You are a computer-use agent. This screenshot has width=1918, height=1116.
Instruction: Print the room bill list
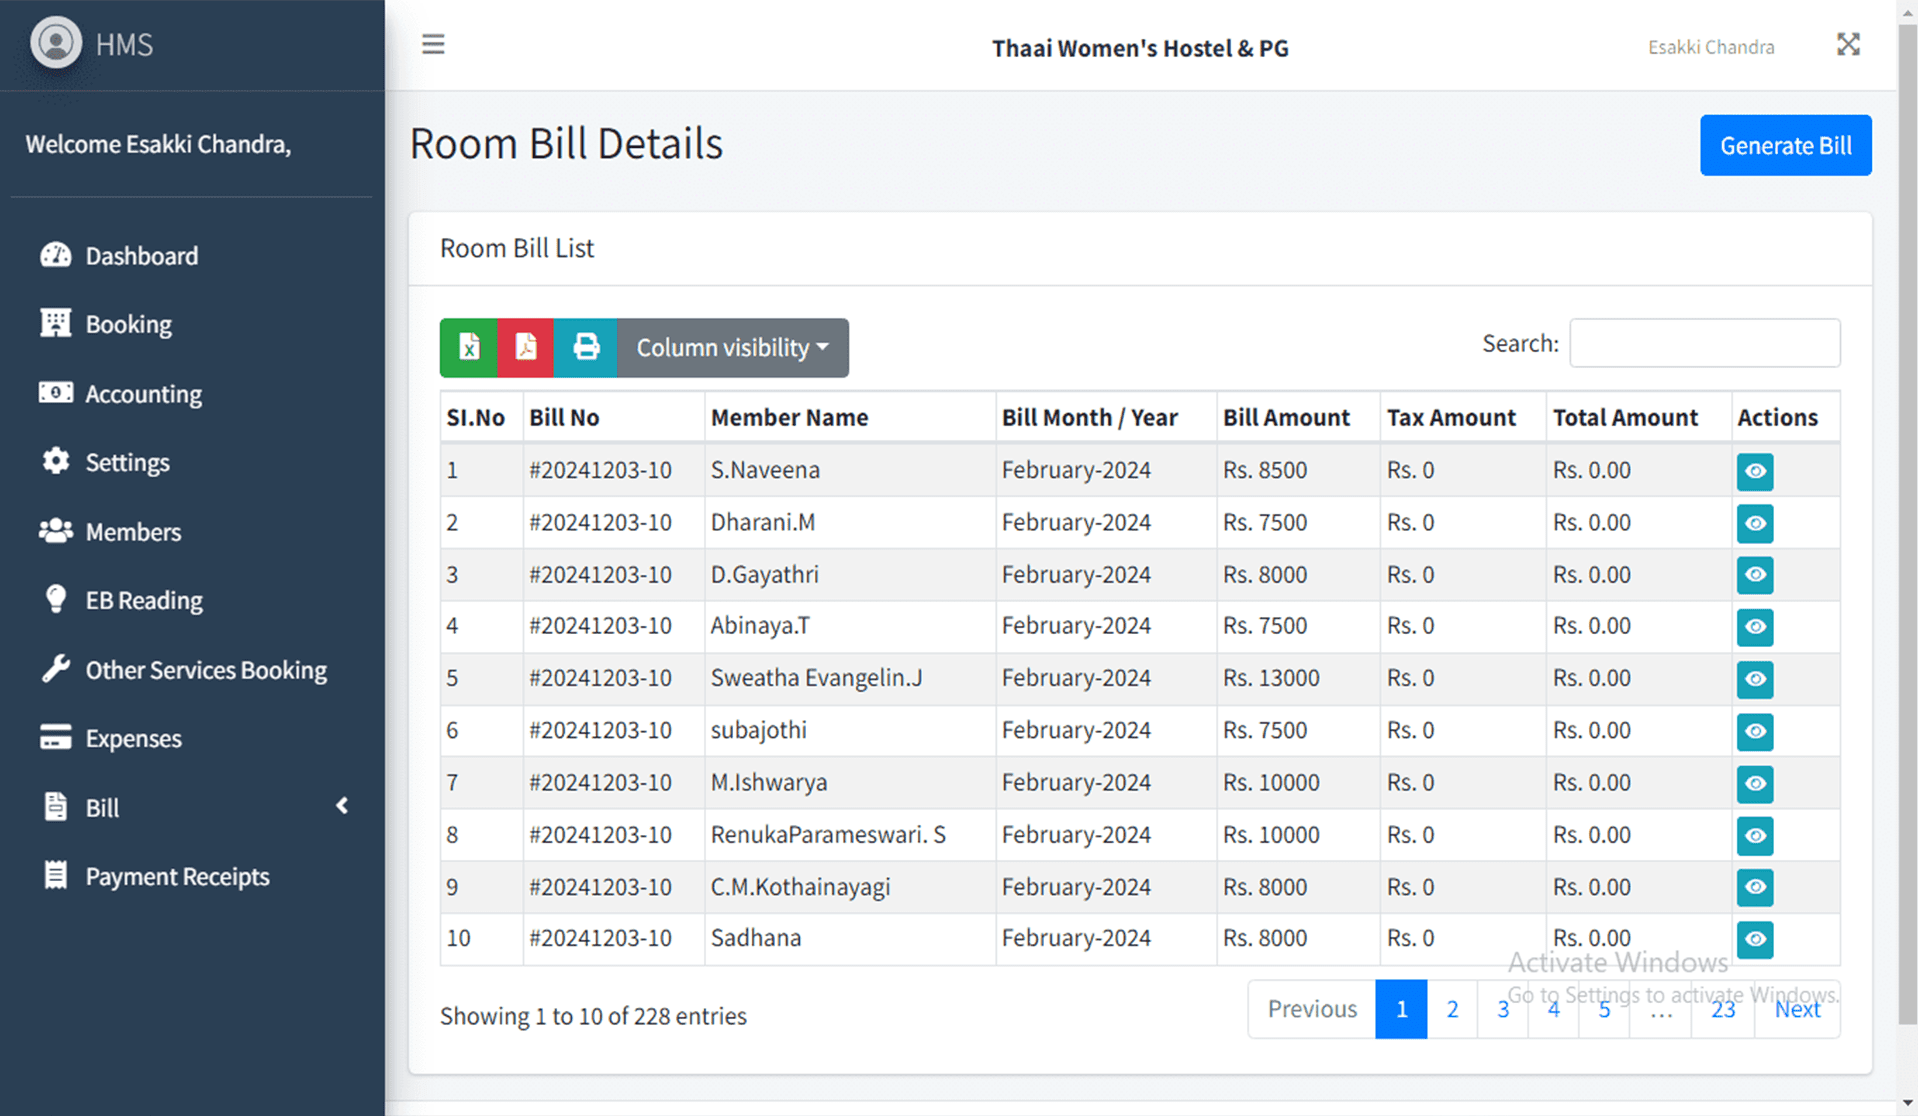tap(586, 347)
